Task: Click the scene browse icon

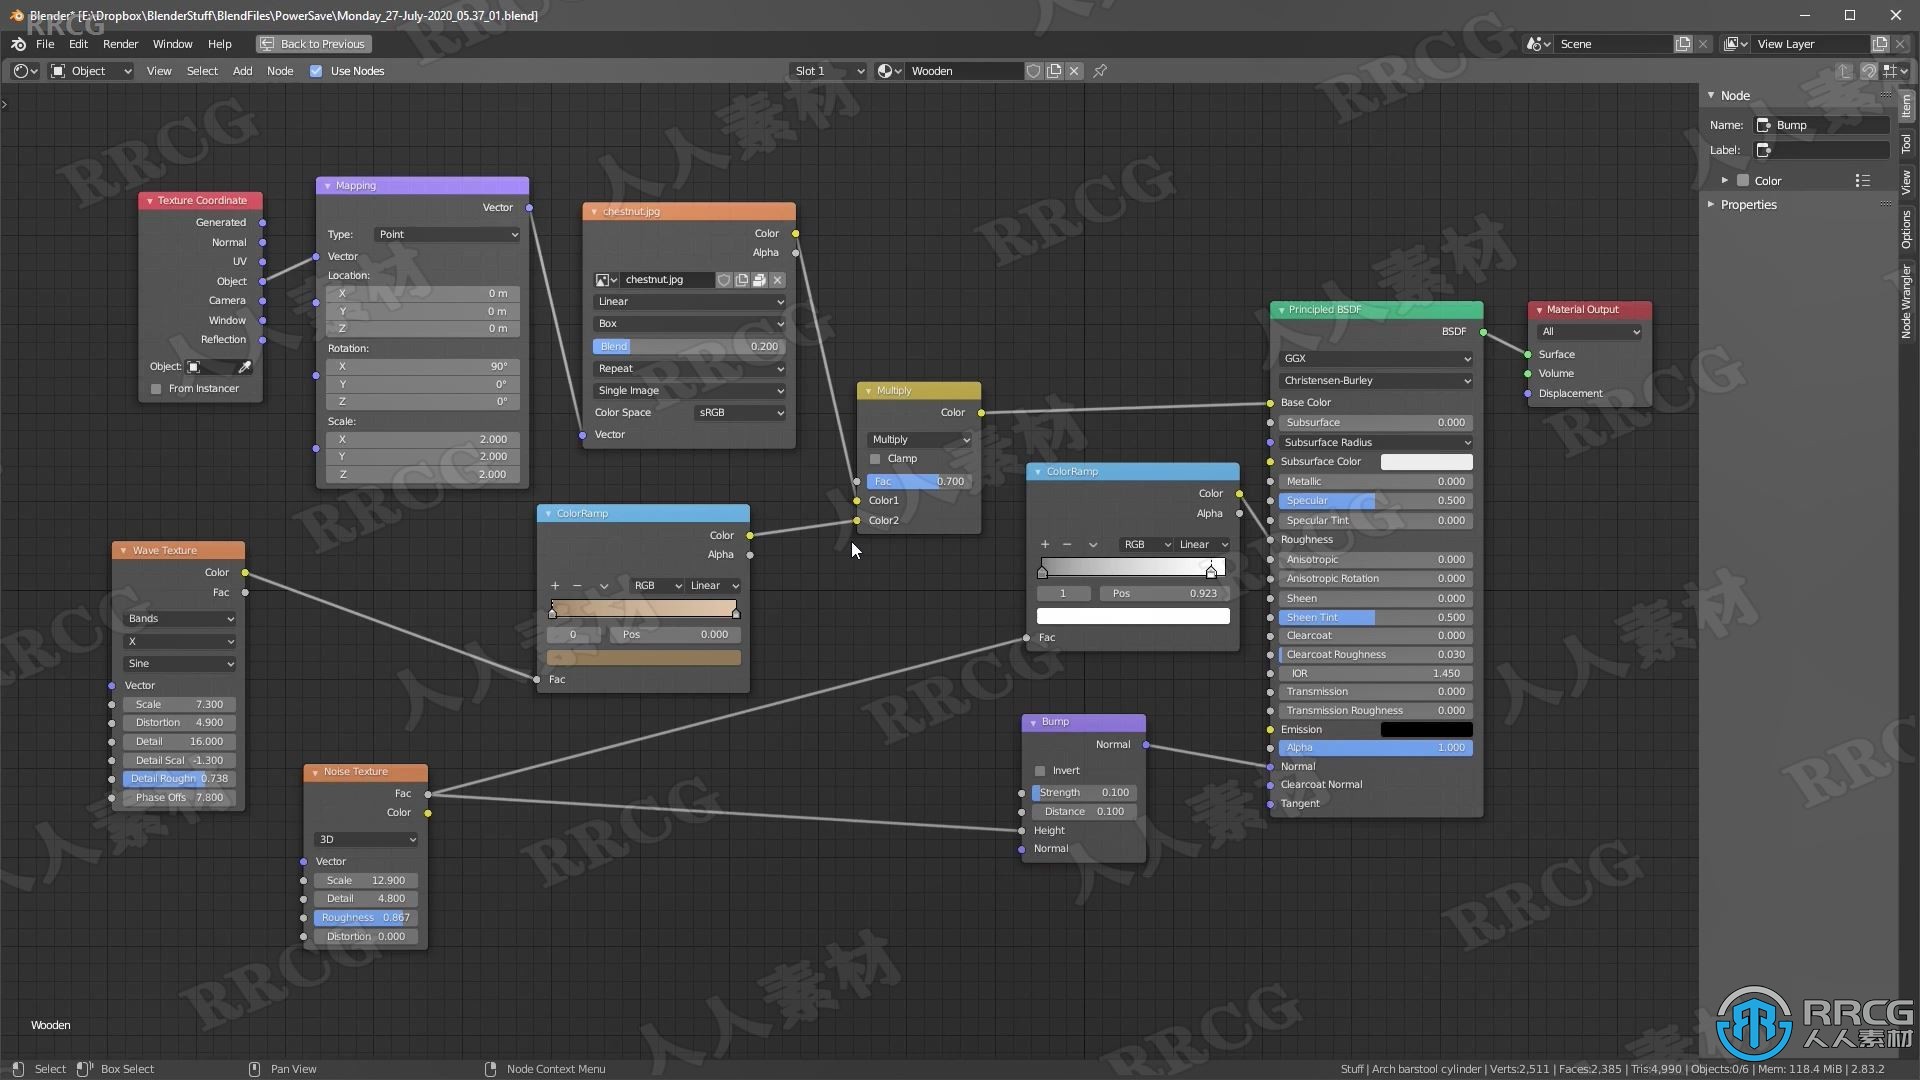Action: tap(1538, 44)
